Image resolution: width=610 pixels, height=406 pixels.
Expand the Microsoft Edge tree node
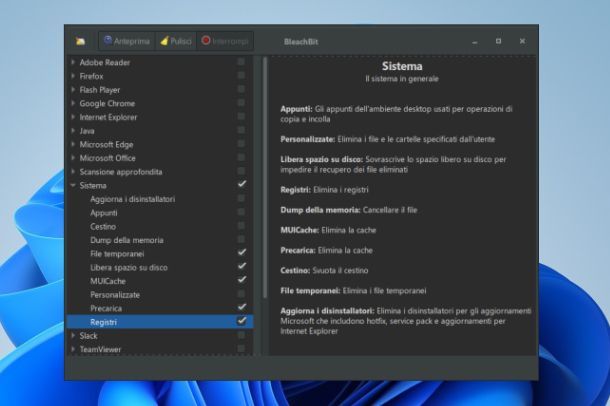(x=73, y=144)
